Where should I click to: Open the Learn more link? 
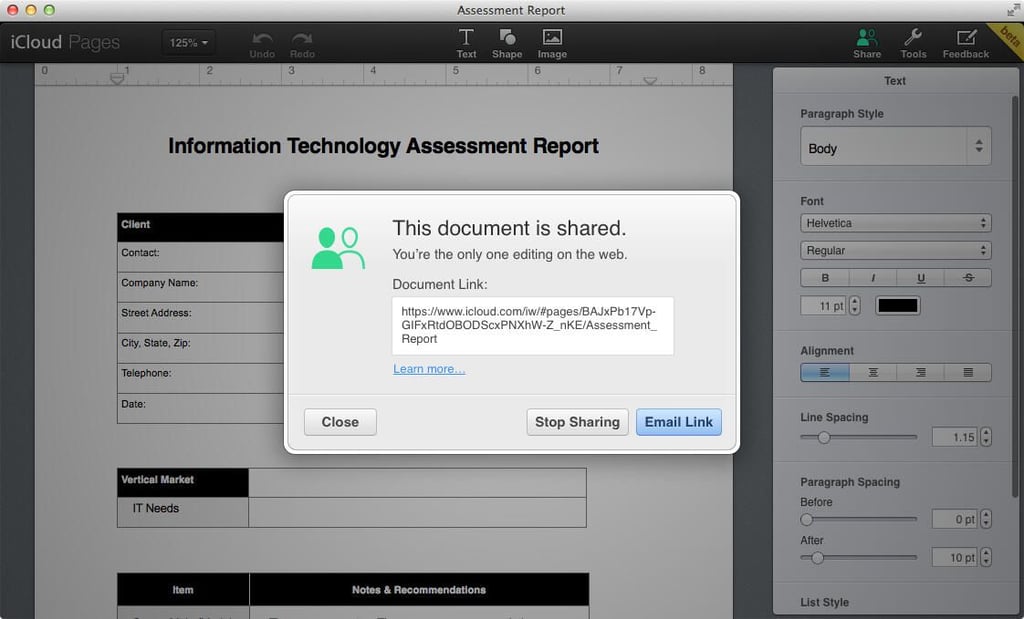click(x=429, y=369)
